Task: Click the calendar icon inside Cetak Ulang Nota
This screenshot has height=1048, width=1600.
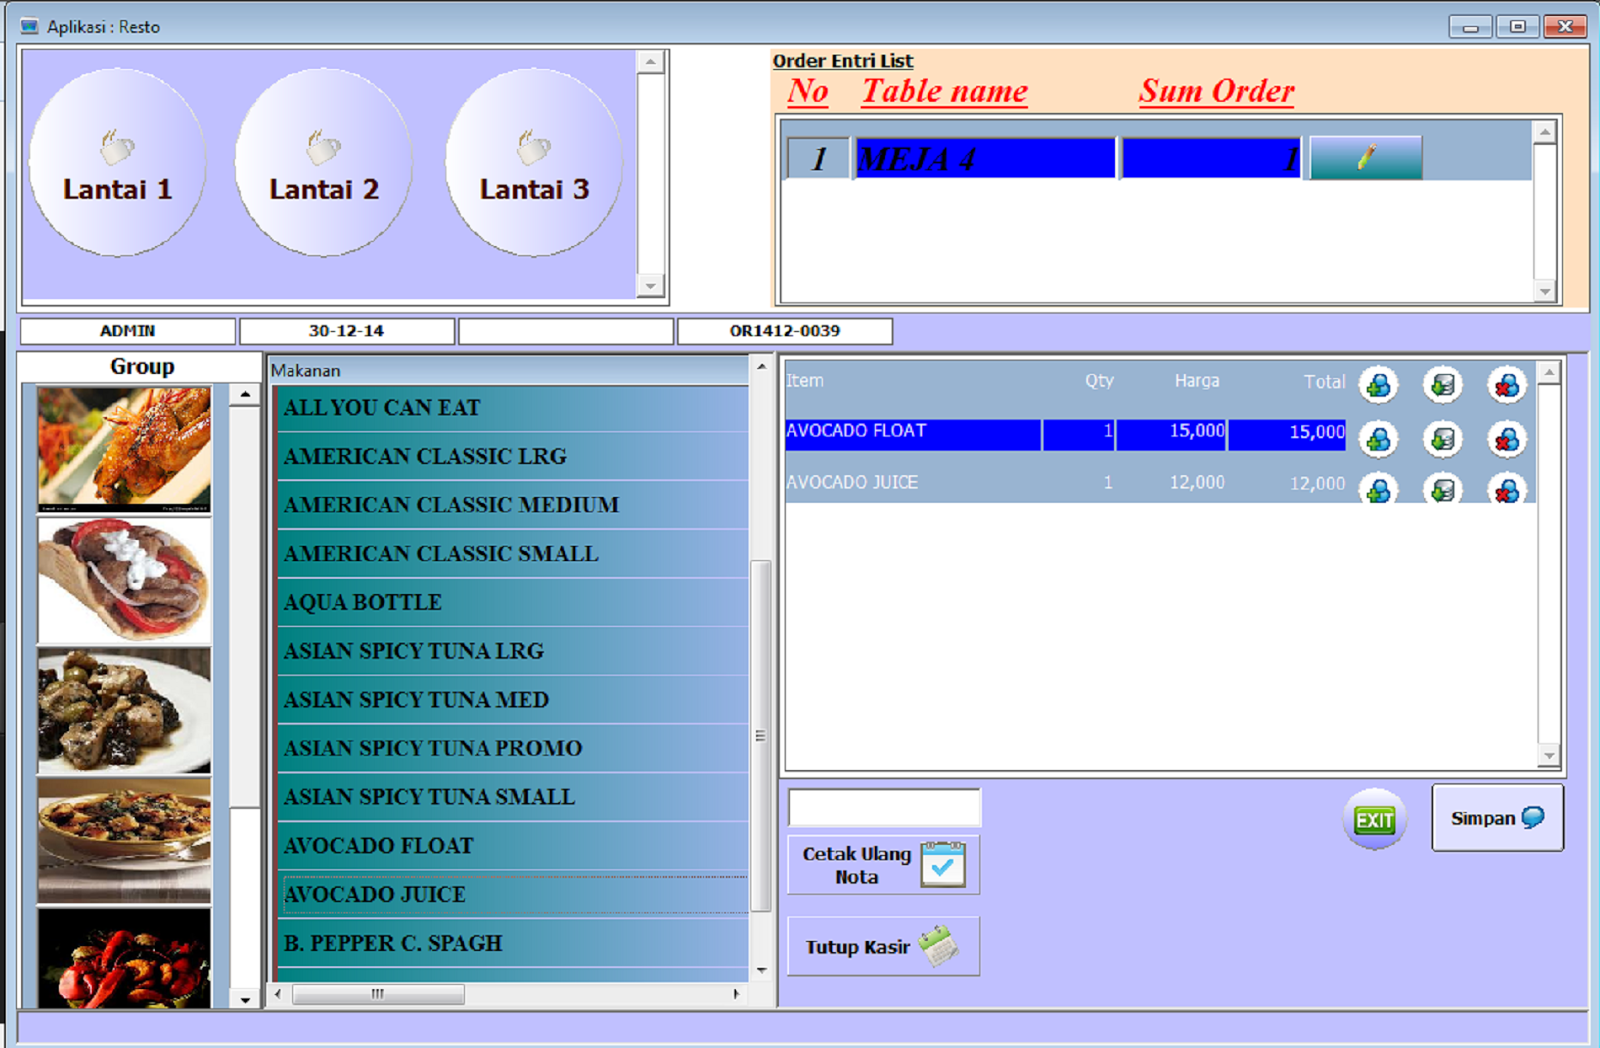Action: (x=941, y=862)
